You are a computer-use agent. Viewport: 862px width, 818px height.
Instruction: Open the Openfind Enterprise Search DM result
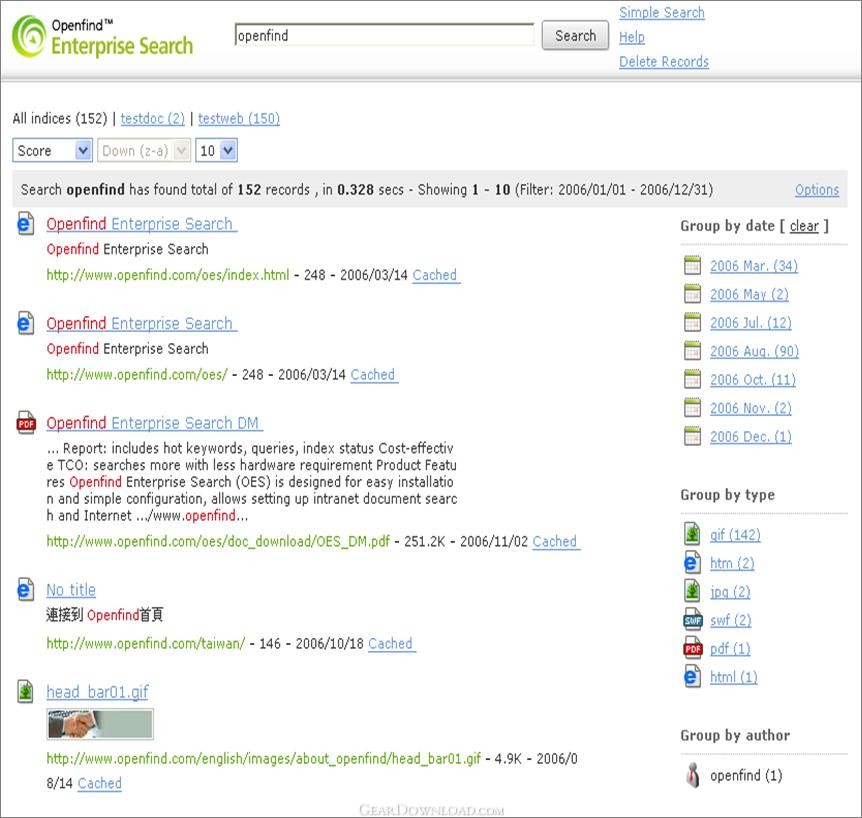point(154,423)
